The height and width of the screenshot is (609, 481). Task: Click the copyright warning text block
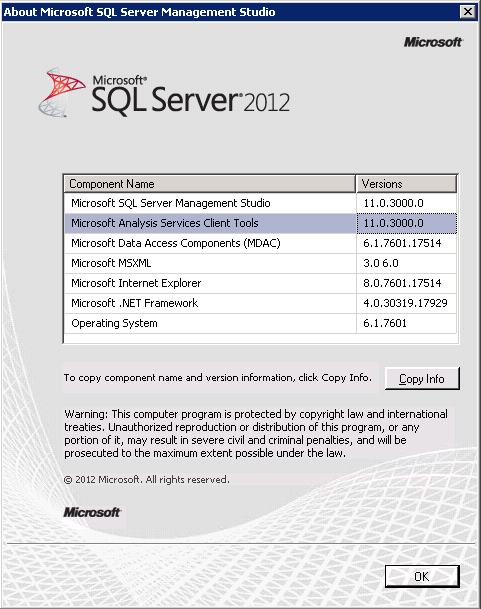click(x=256, y=433)
